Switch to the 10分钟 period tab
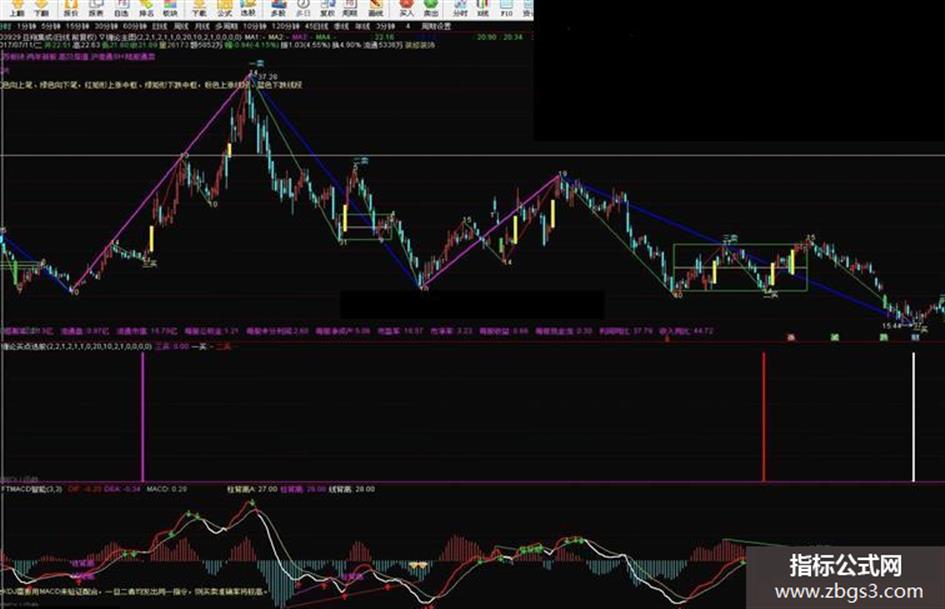 [x=255, y=27]
